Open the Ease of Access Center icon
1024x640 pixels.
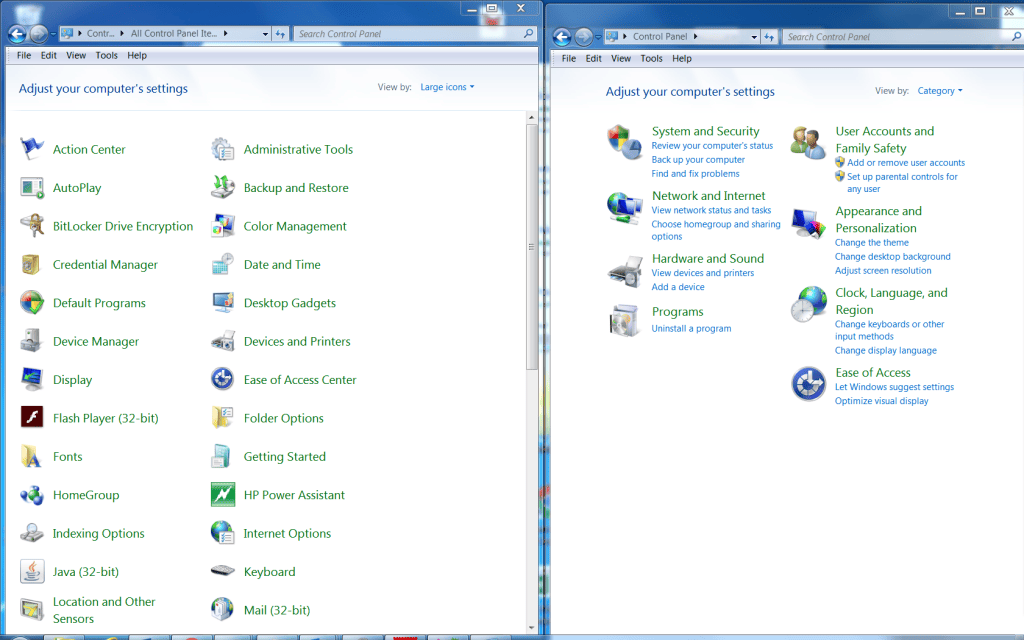(x=223, y=379)
